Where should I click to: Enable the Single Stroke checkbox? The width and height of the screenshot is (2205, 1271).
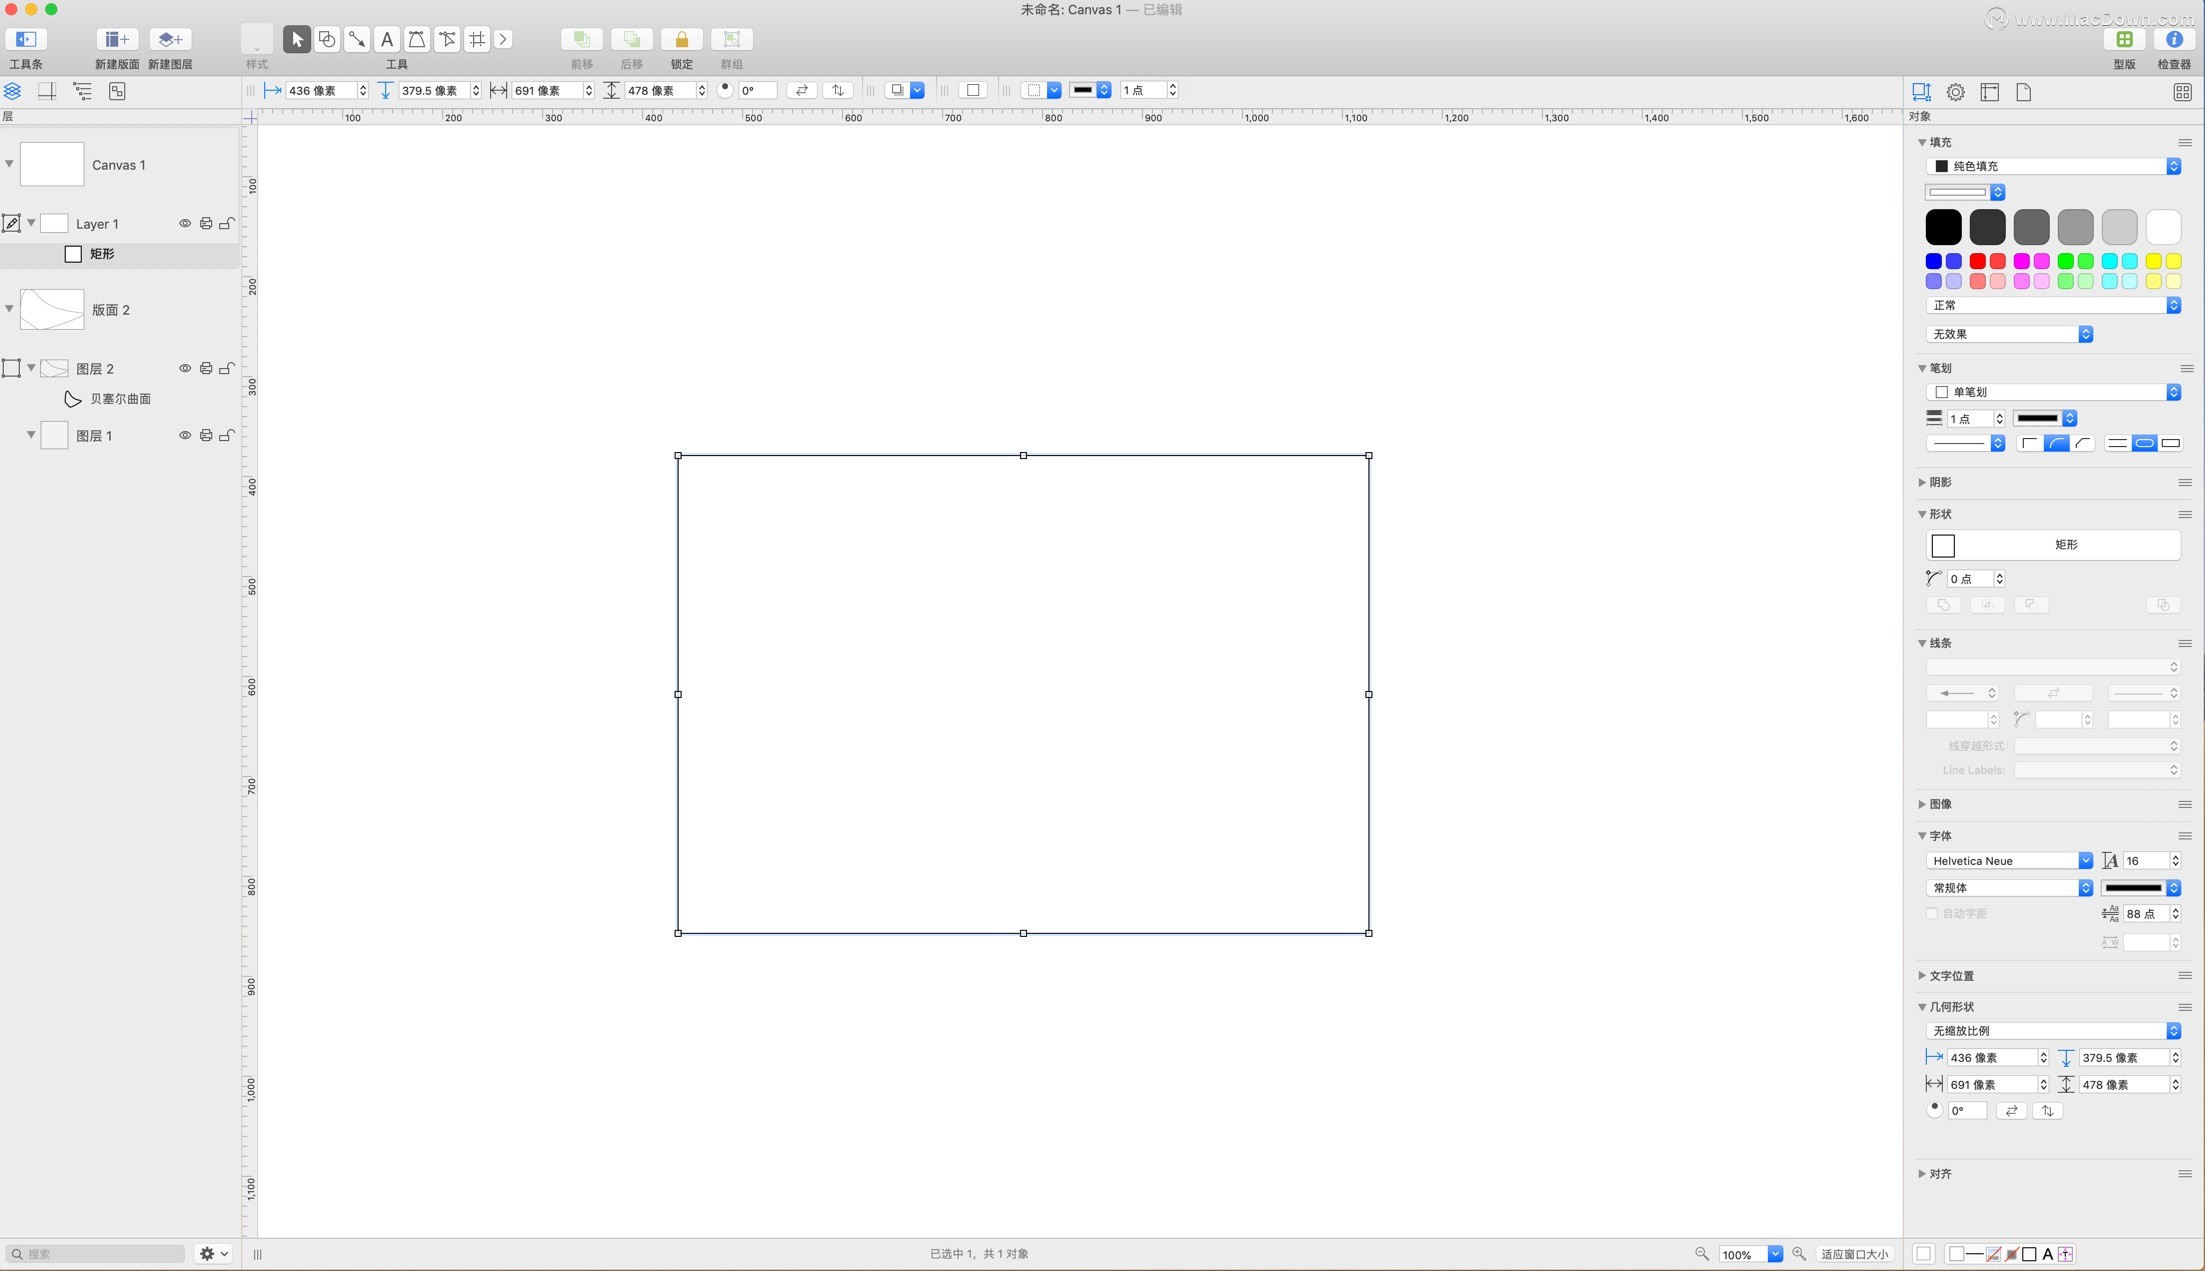[1941, 392]
